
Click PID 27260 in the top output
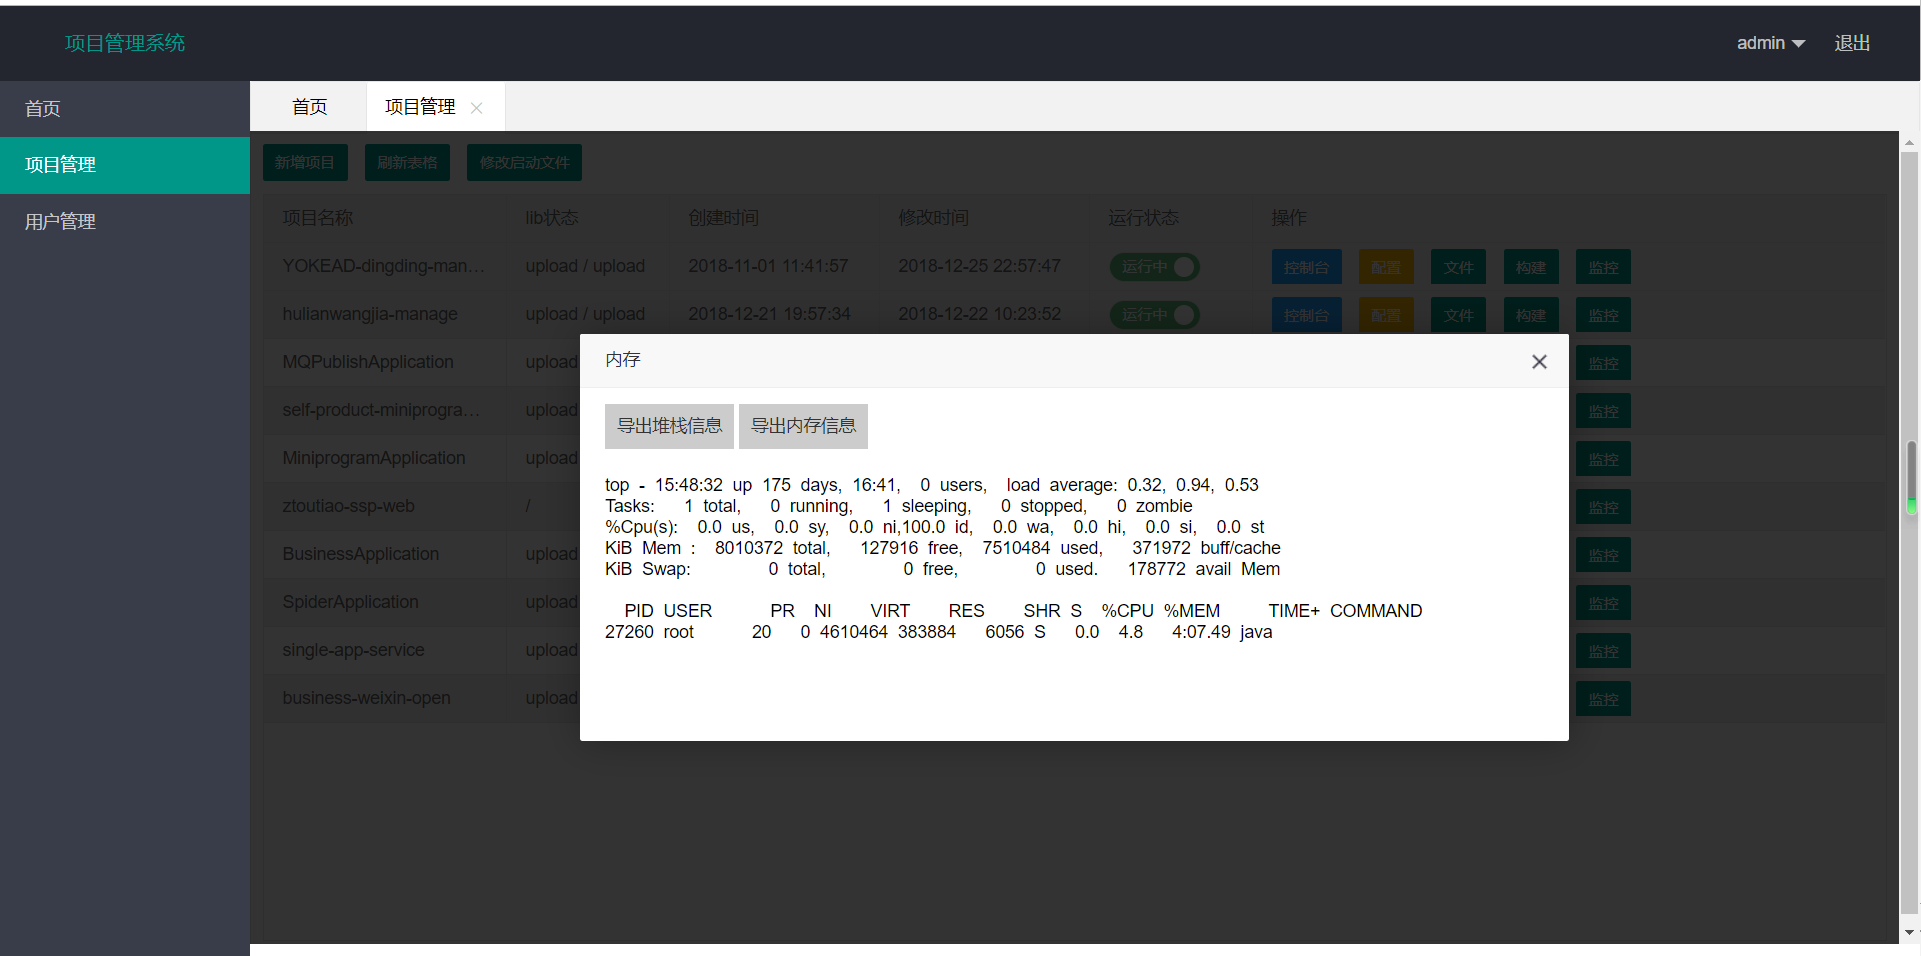[629, 632]
